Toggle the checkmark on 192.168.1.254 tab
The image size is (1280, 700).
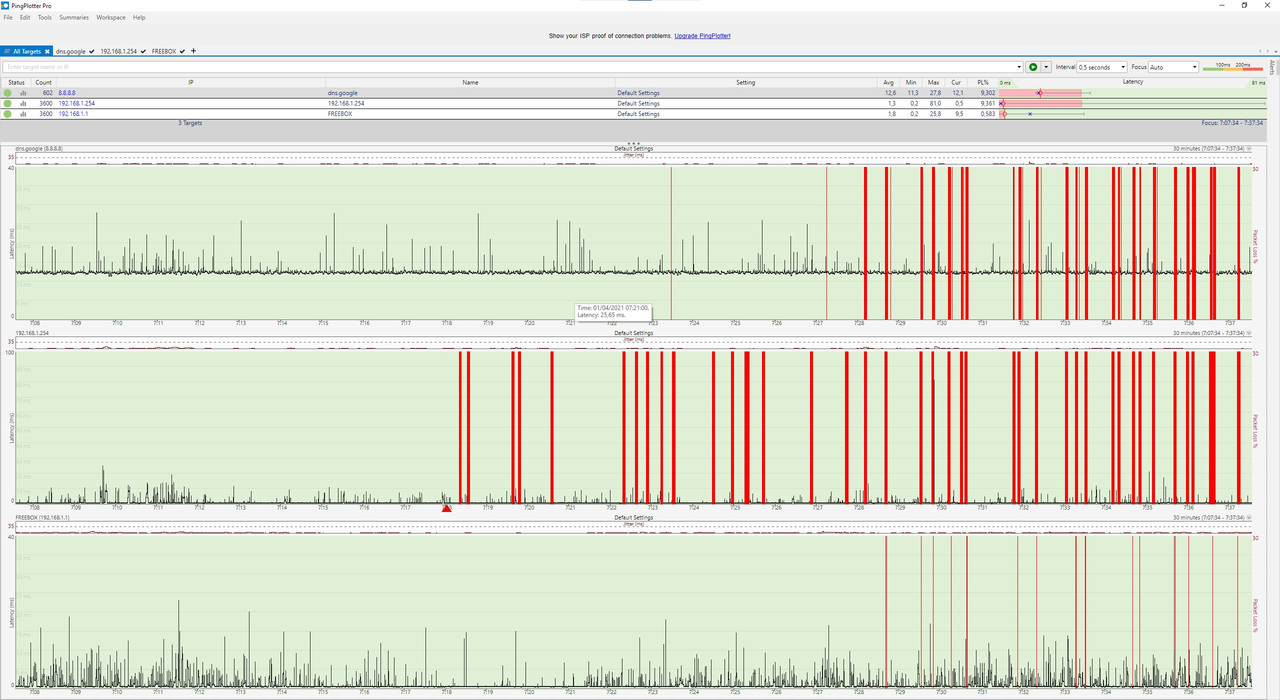(144, 51)
